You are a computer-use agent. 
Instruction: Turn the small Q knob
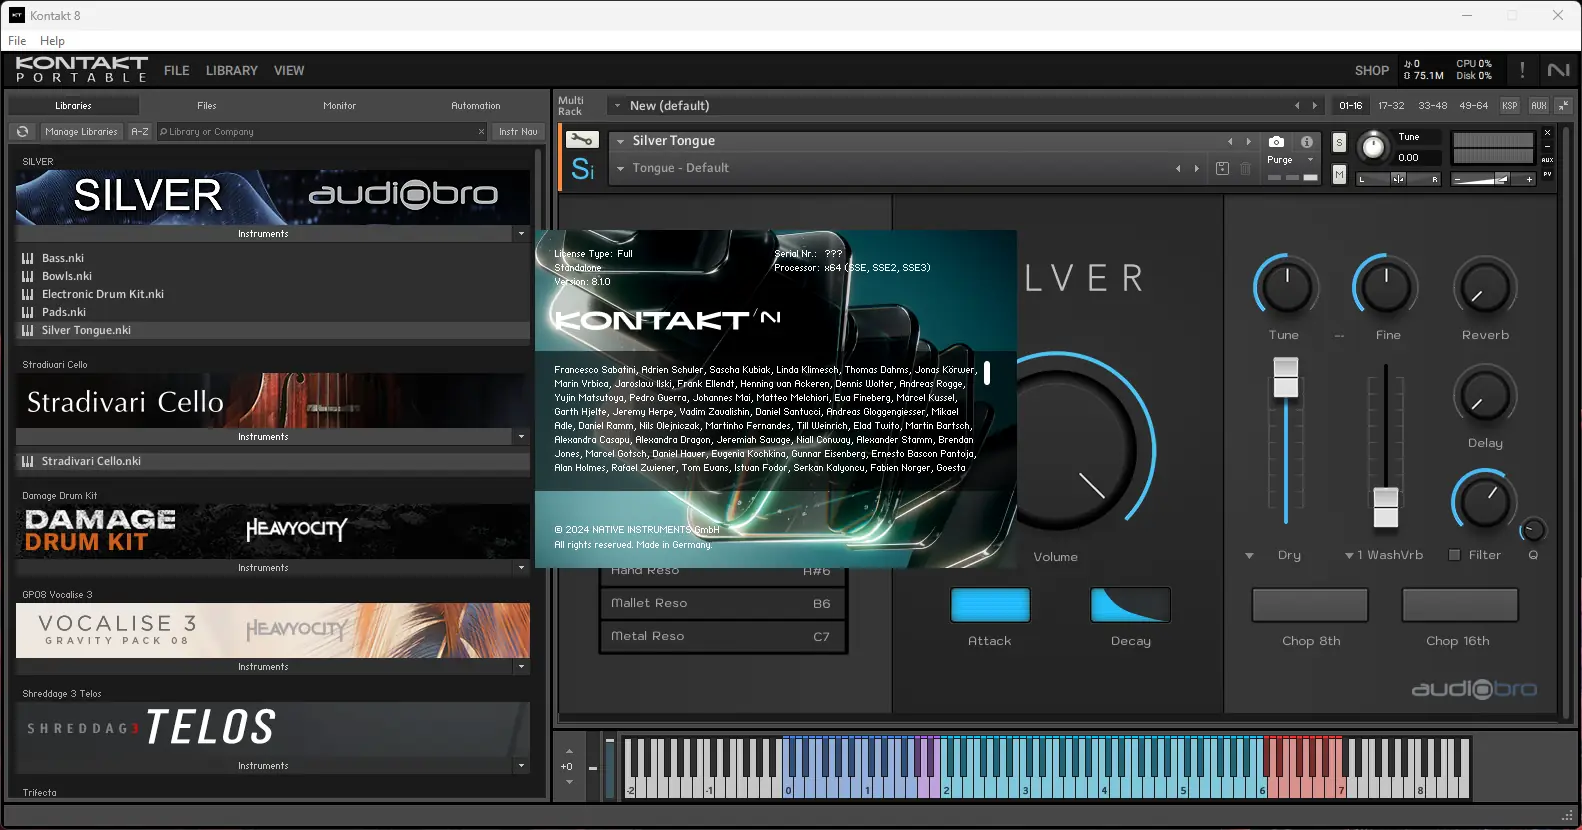coord(1533,530)
